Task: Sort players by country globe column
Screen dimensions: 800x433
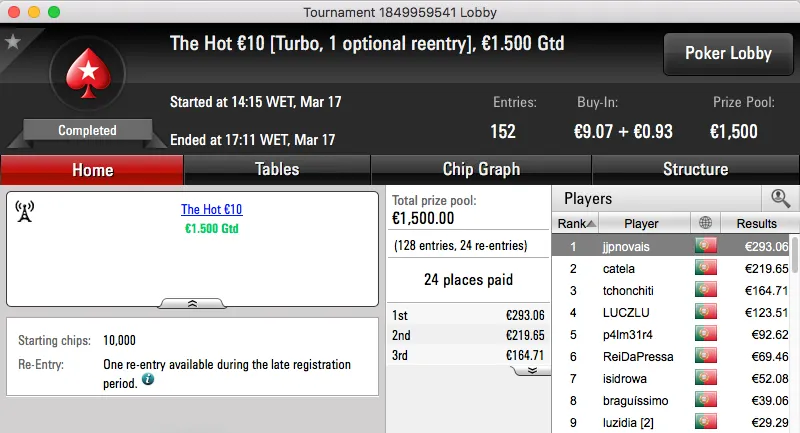Action: [x=707, y=223]
